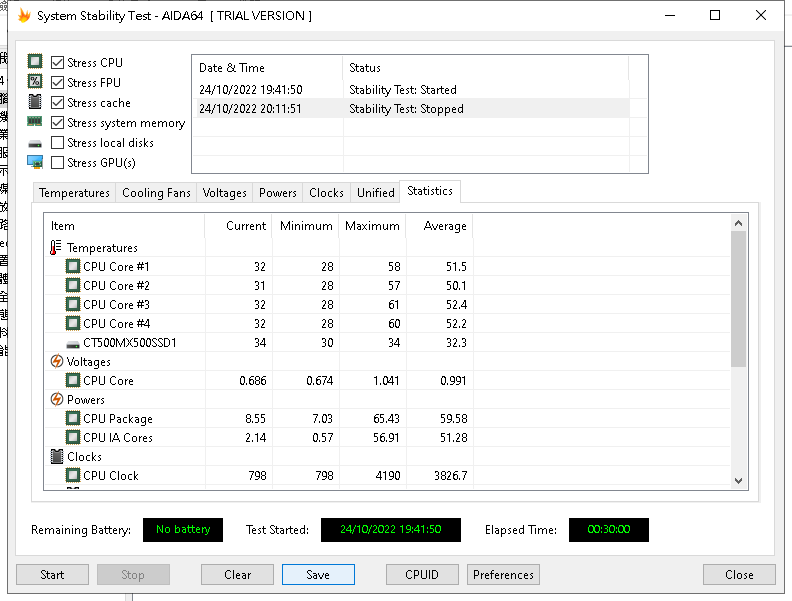Click the Minimum column header
Viewport: 792px width, 601px height.
click(x=306, y=226)
